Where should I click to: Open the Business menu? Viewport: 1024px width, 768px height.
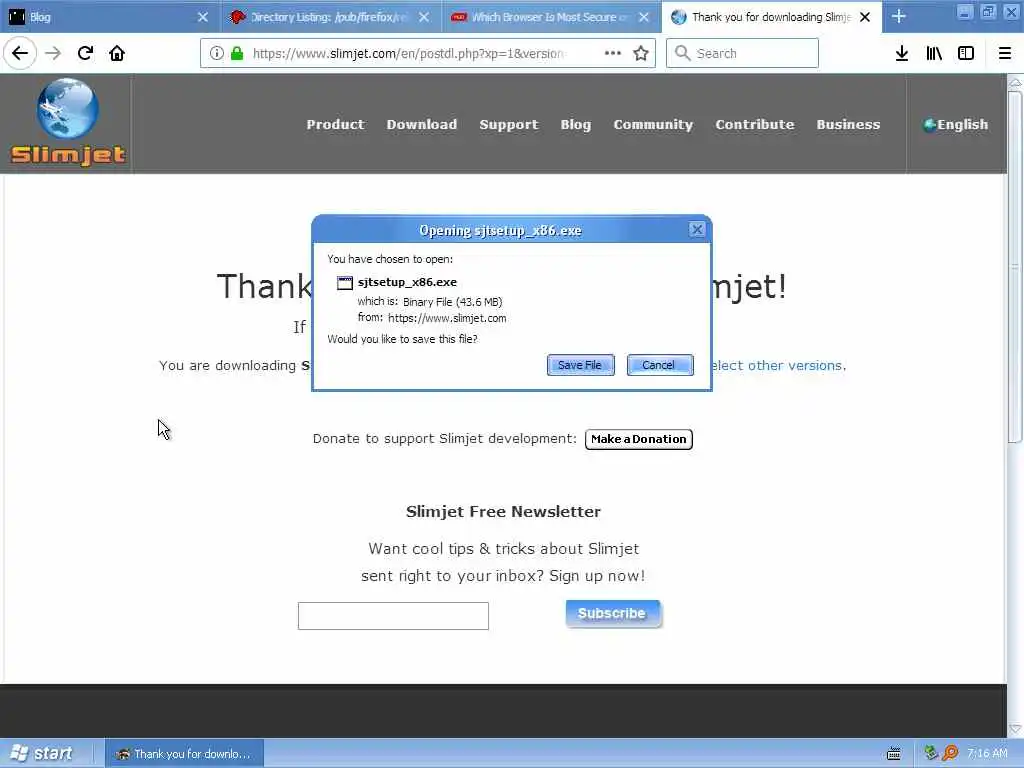pyautogui.click(x=848, y=124)
